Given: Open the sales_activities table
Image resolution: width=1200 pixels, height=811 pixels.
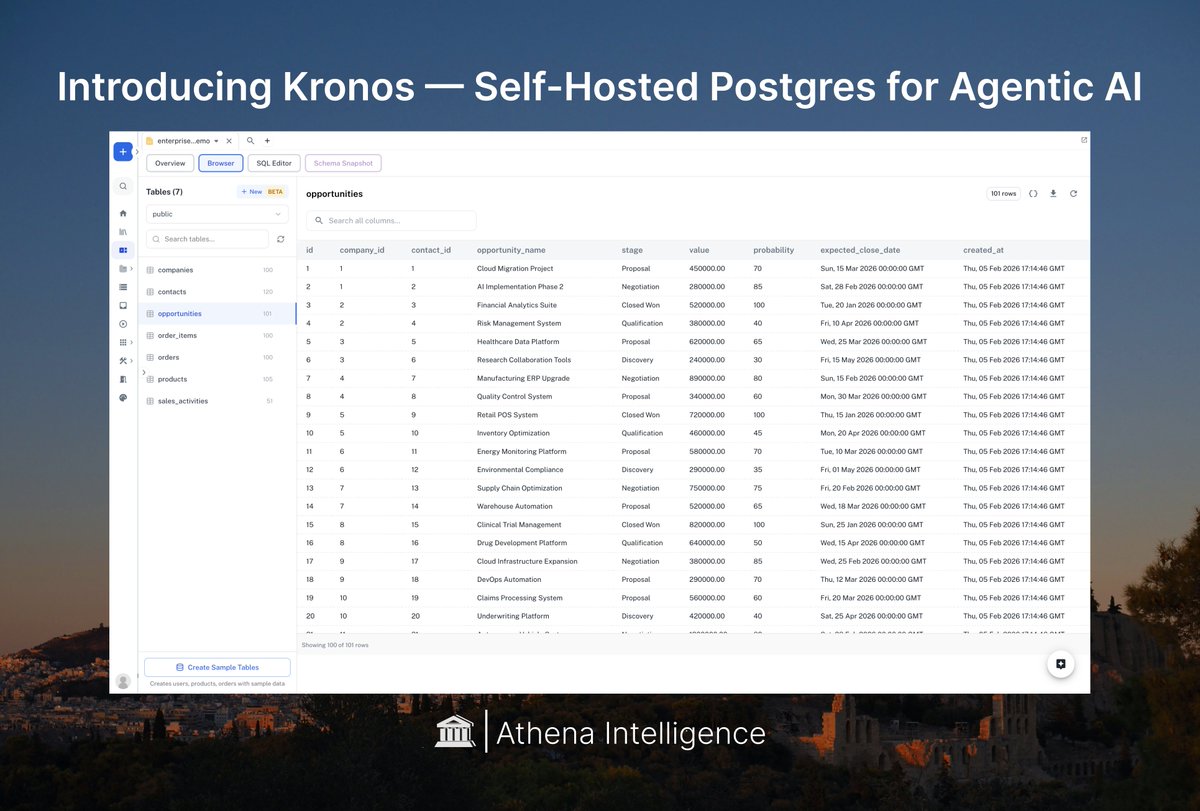Looking at the screenshot, I should [x=216, y=401].
